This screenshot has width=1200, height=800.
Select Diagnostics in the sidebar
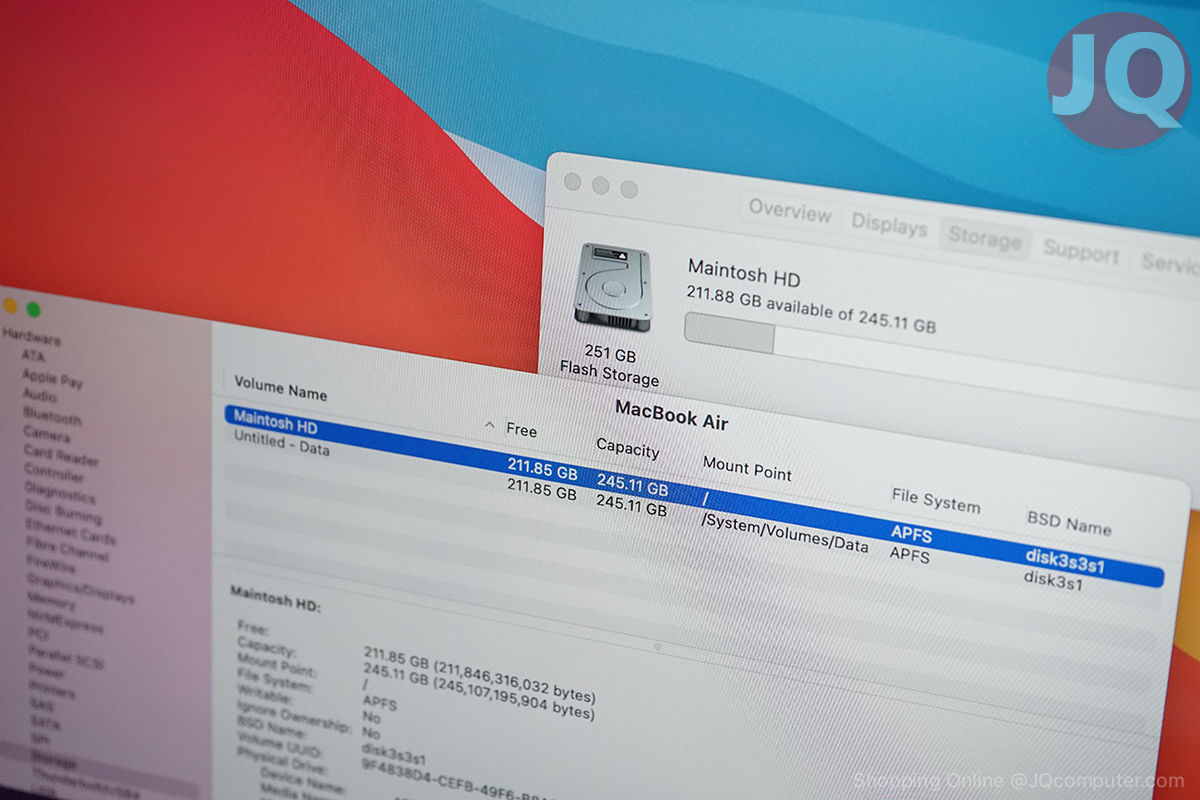(x=60, y=492)
